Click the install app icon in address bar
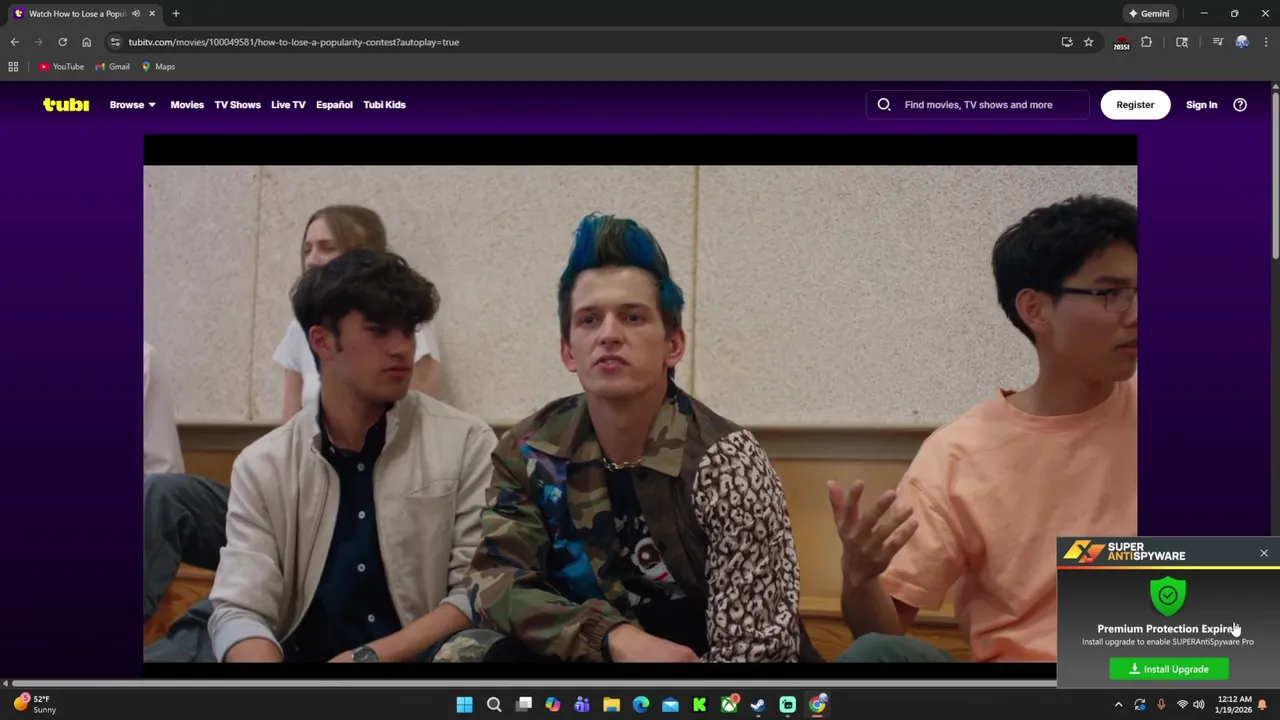Viewport: 1280px width, 720px height. click(1067, 42)
